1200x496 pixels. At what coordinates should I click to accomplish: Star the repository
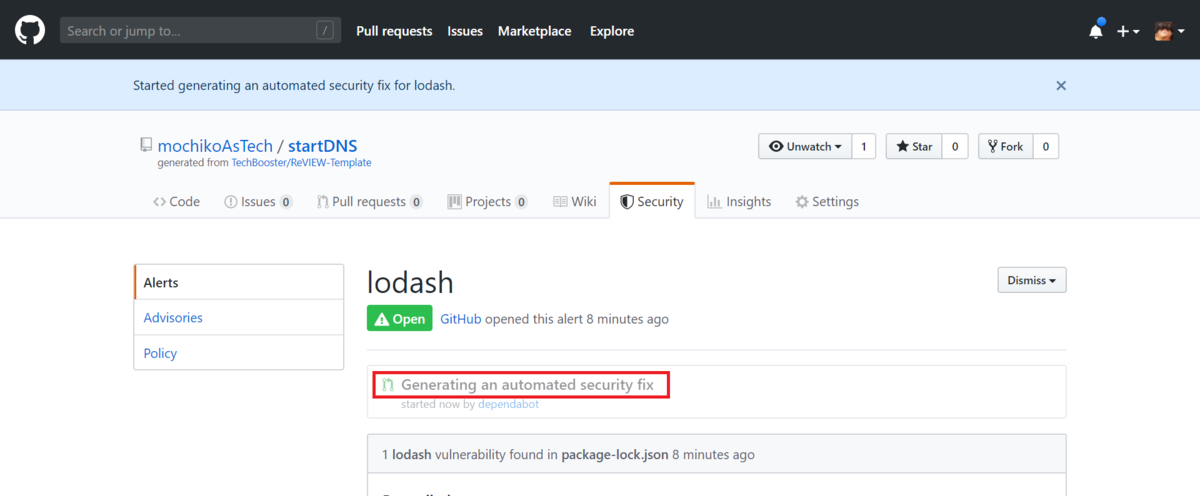(914, 147)
